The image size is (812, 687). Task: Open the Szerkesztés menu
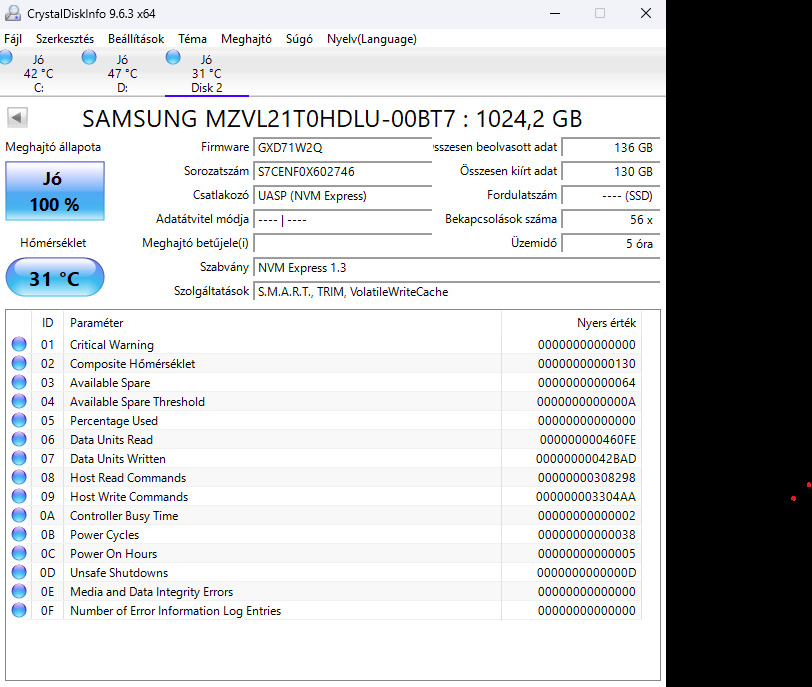pos(65,39)
